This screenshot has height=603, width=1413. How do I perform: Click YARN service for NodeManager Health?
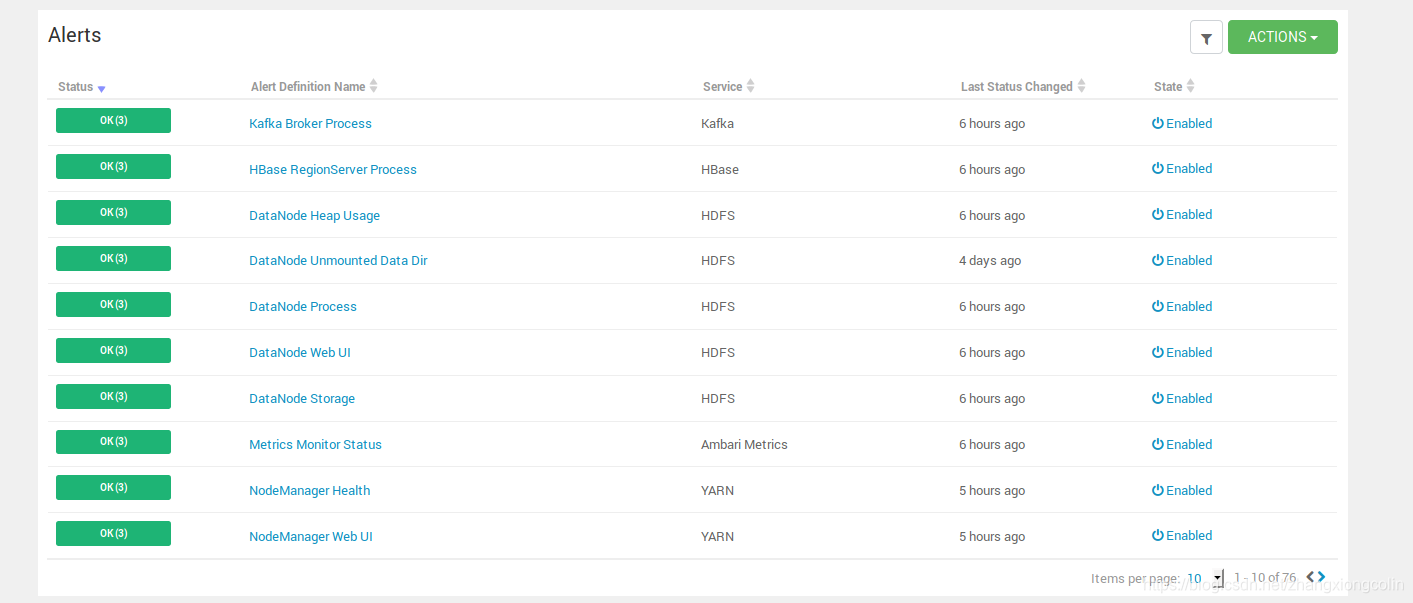[x=717, y=491]
